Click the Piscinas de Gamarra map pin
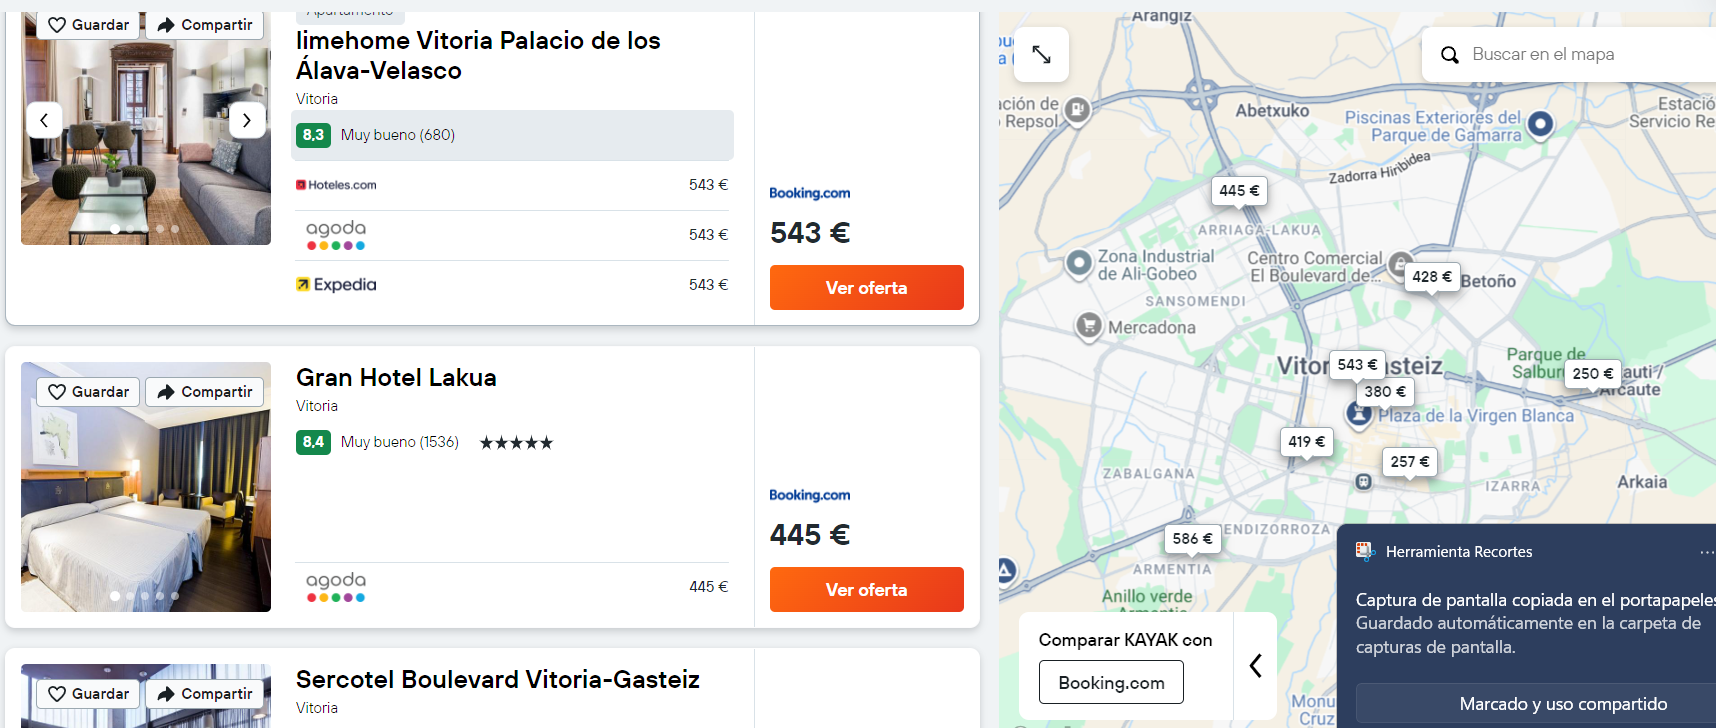 [x=1541, y=124]
